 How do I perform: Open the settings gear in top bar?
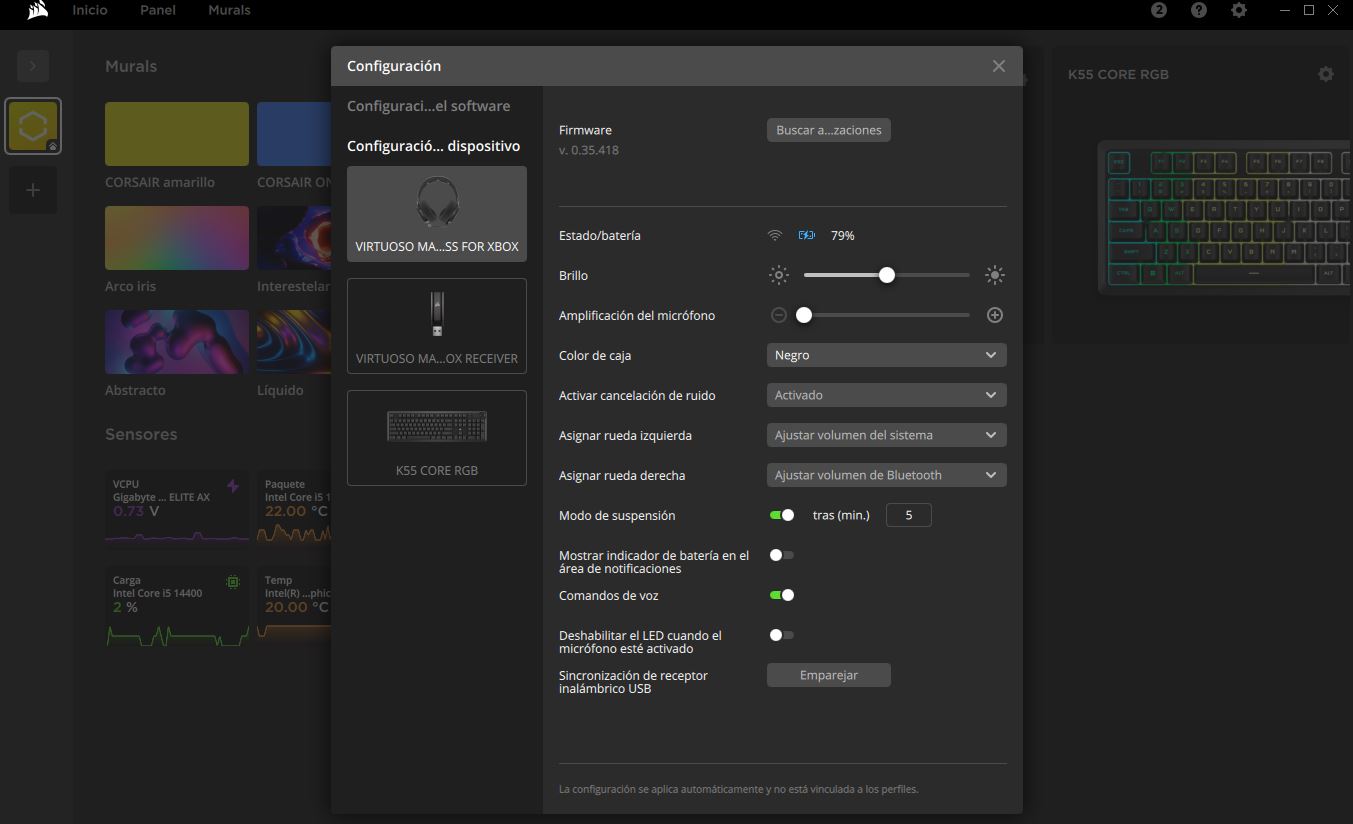pyautogui.click(x=1239, y=10)
